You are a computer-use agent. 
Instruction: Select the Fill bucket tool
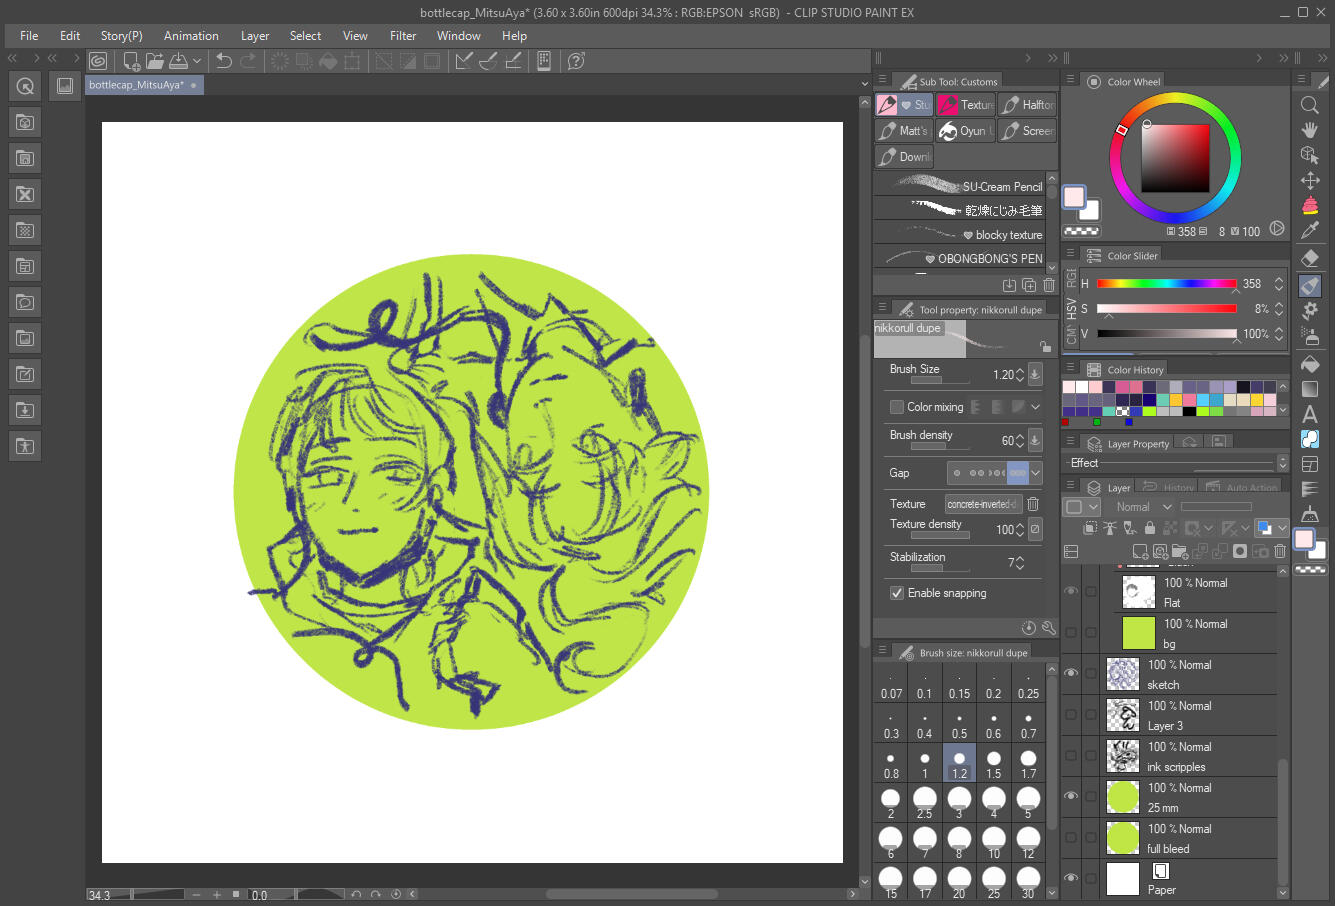pyautogui.click(x=1310, y=364)
